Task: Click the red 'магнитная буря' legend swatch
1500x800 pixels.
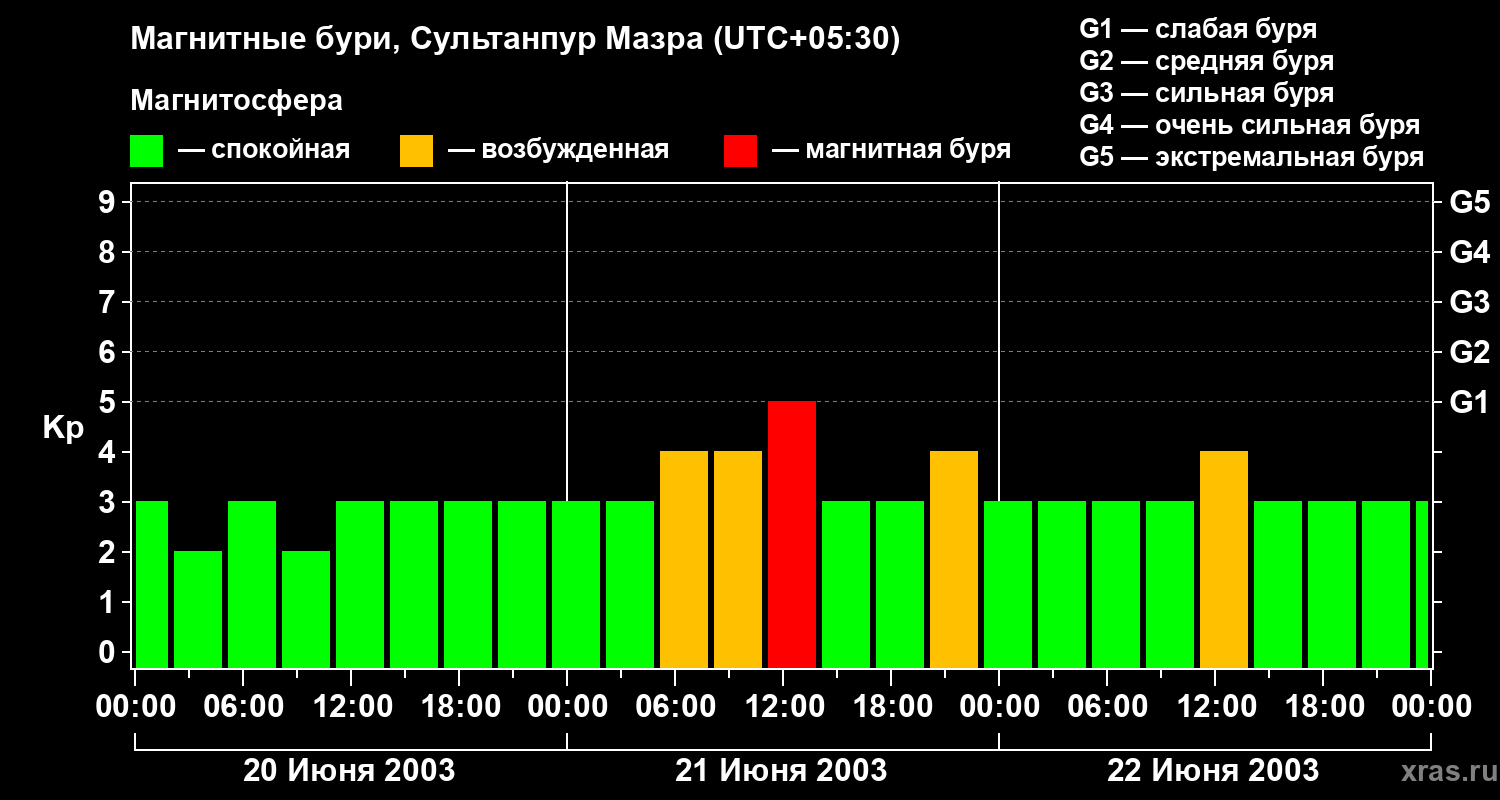Action: [740, 150]
